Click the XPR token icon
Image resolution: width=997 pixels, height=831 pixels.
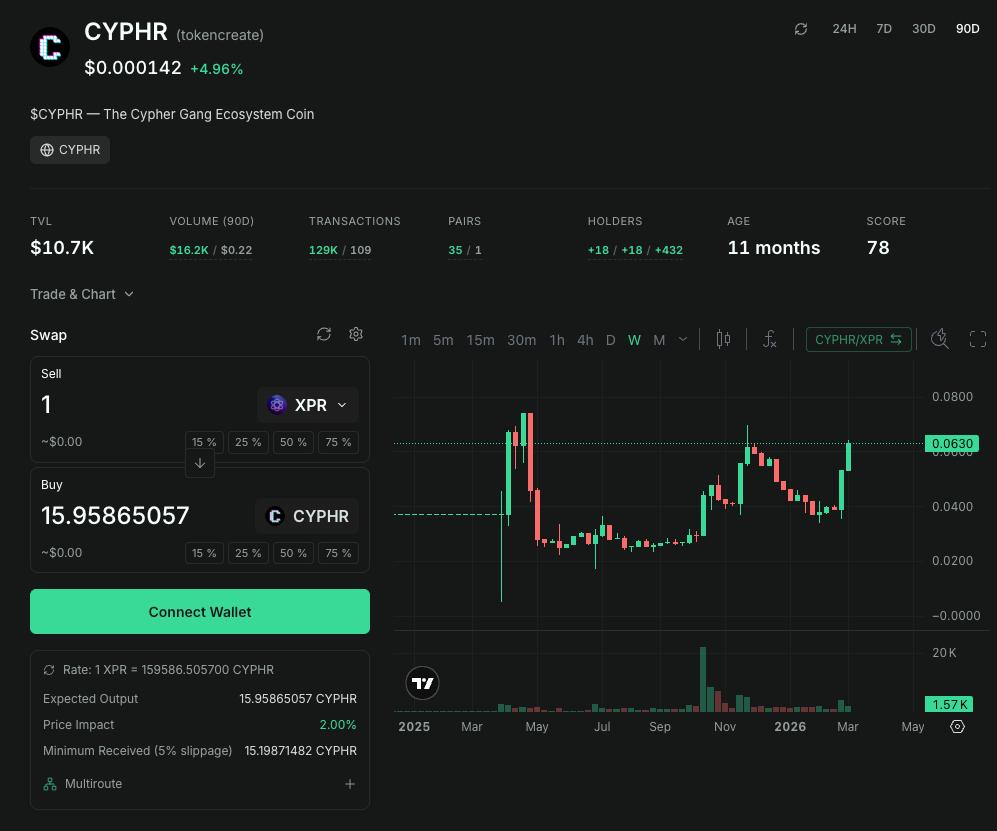pos(277,404)
